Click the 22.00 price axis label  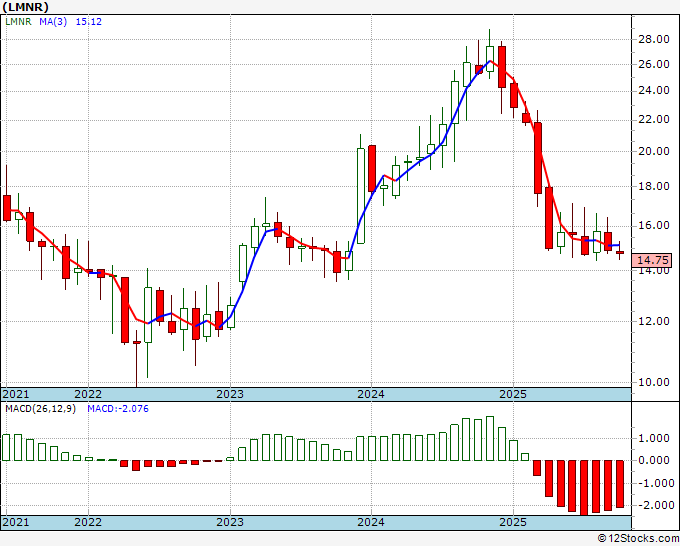pos(654,119)
